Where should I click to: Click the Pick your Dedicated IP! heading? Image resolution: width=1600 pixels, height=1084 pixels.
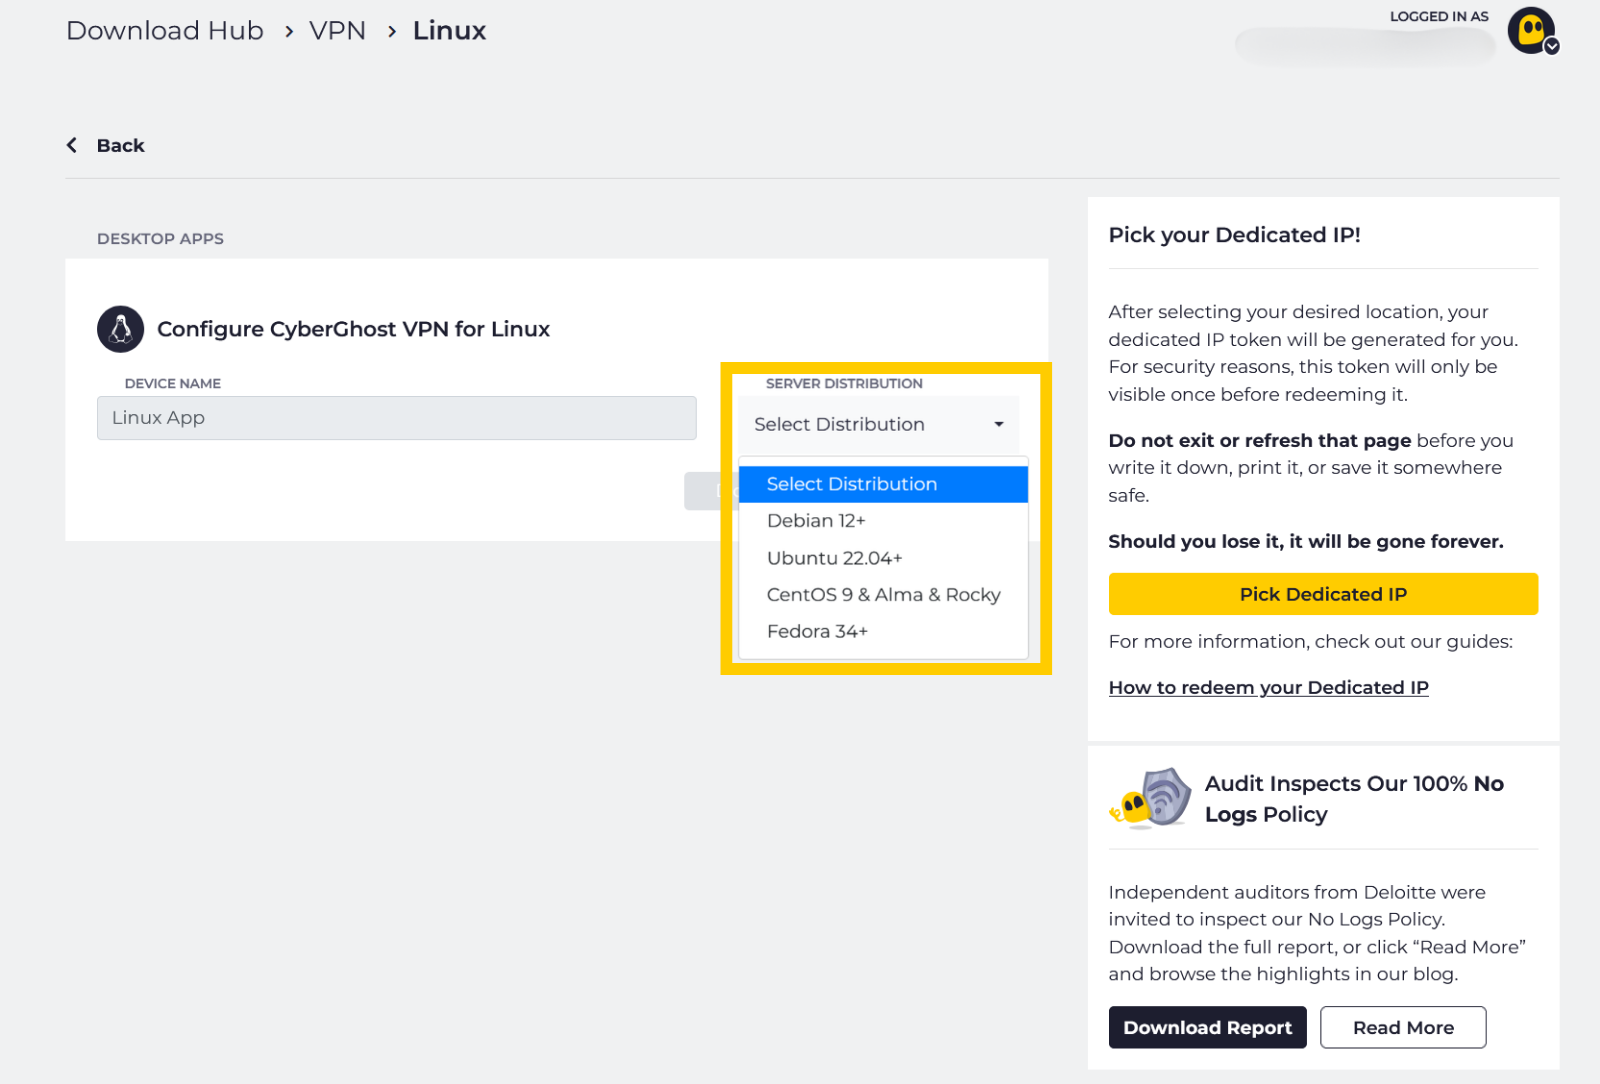point(1234,235)
